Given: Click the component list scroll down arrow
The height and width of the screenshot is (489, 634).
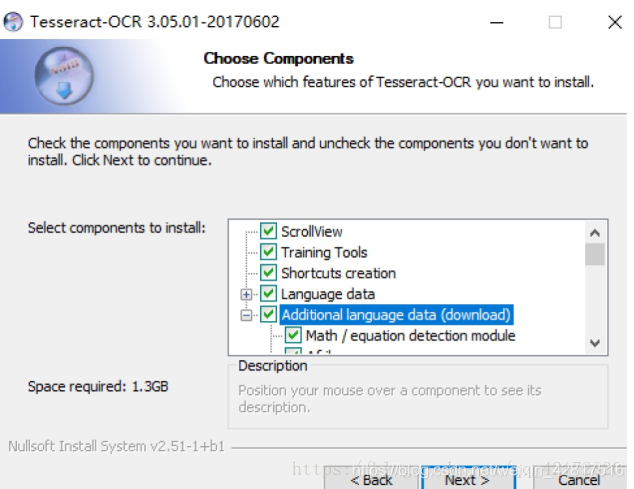Looking at the screenshot, I should pos(595,343).
